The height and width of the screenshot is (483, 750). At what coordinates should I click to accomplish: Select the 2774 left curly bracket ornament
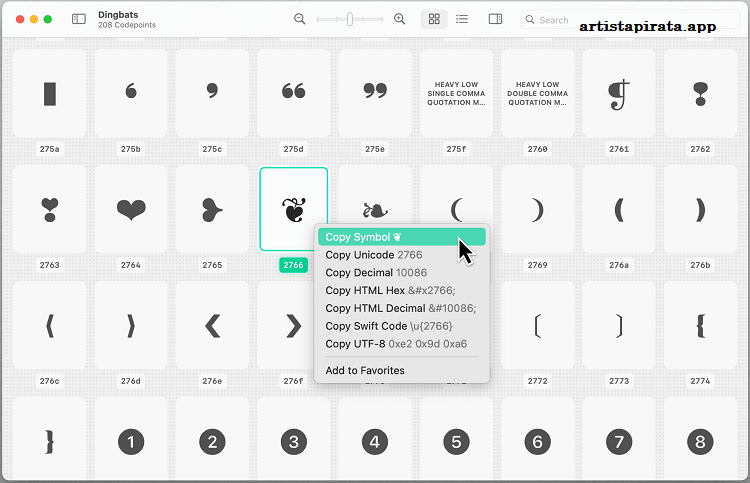(x=700, y=326)
